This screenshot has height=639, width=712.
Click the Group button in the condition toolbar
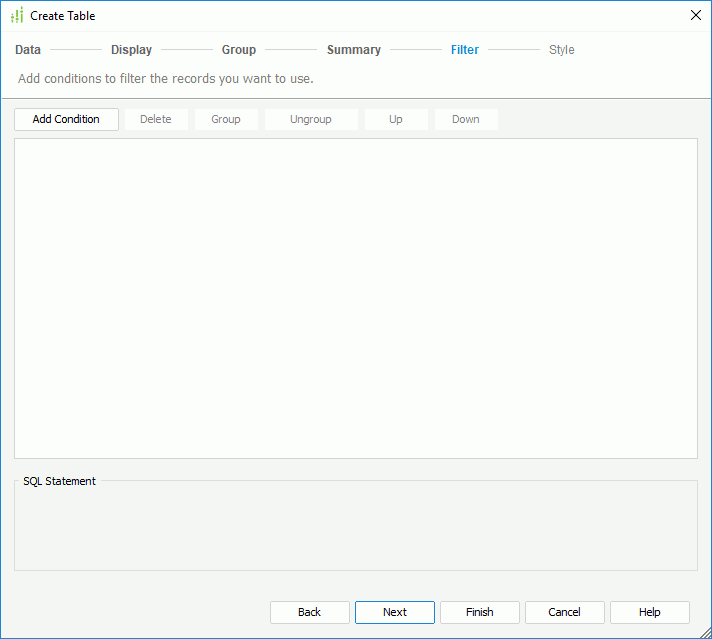226,119
